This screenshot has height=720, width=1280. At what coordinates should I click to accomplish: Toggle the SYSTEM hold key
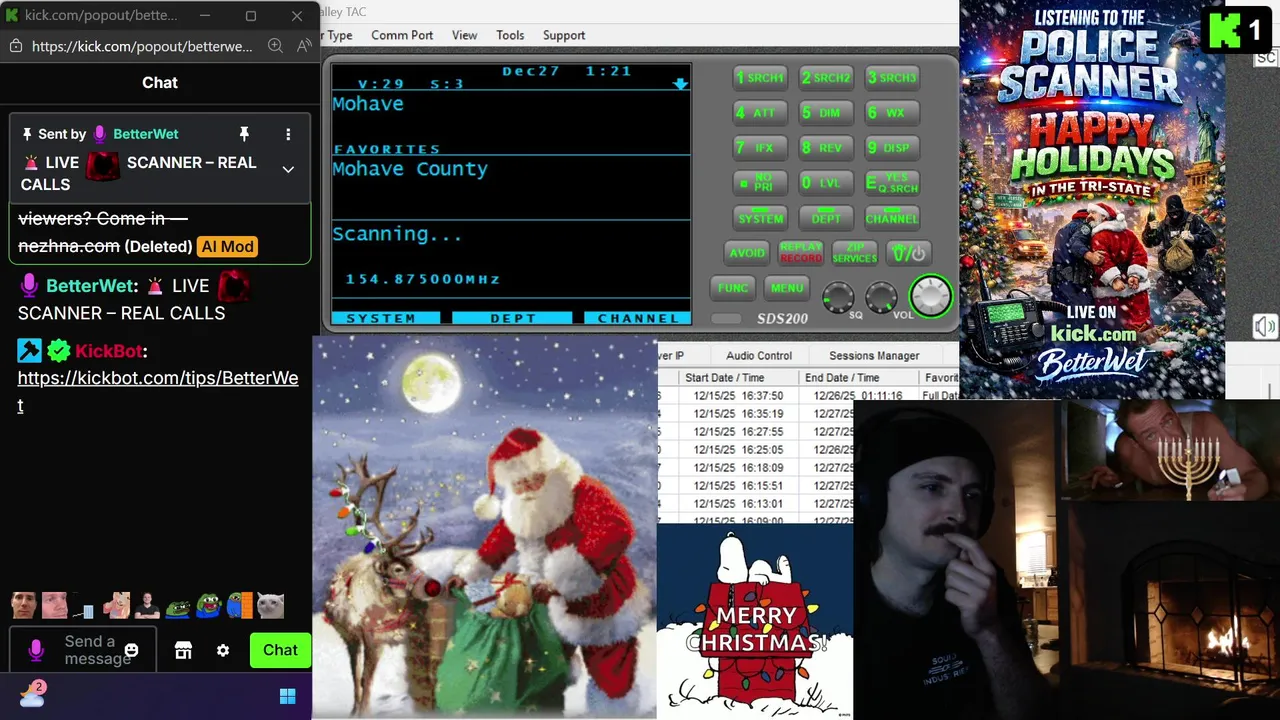pos(760,218)
